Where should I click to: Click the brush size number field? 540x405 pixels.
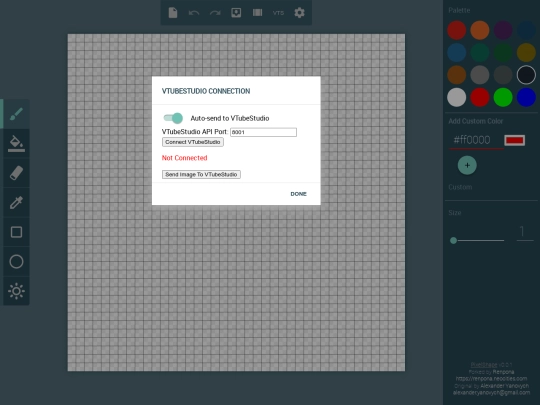click(x=525, y=232)
